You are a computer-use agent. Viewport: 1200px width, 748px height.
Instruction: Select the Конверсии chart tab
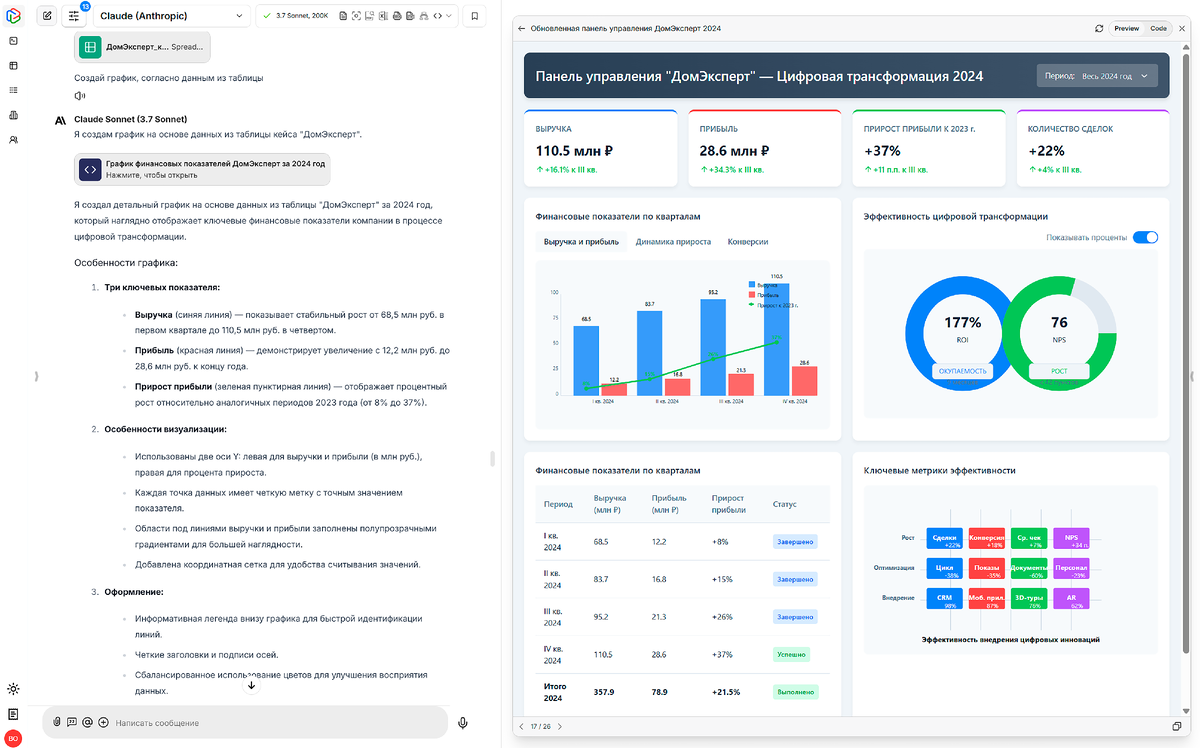748,242
